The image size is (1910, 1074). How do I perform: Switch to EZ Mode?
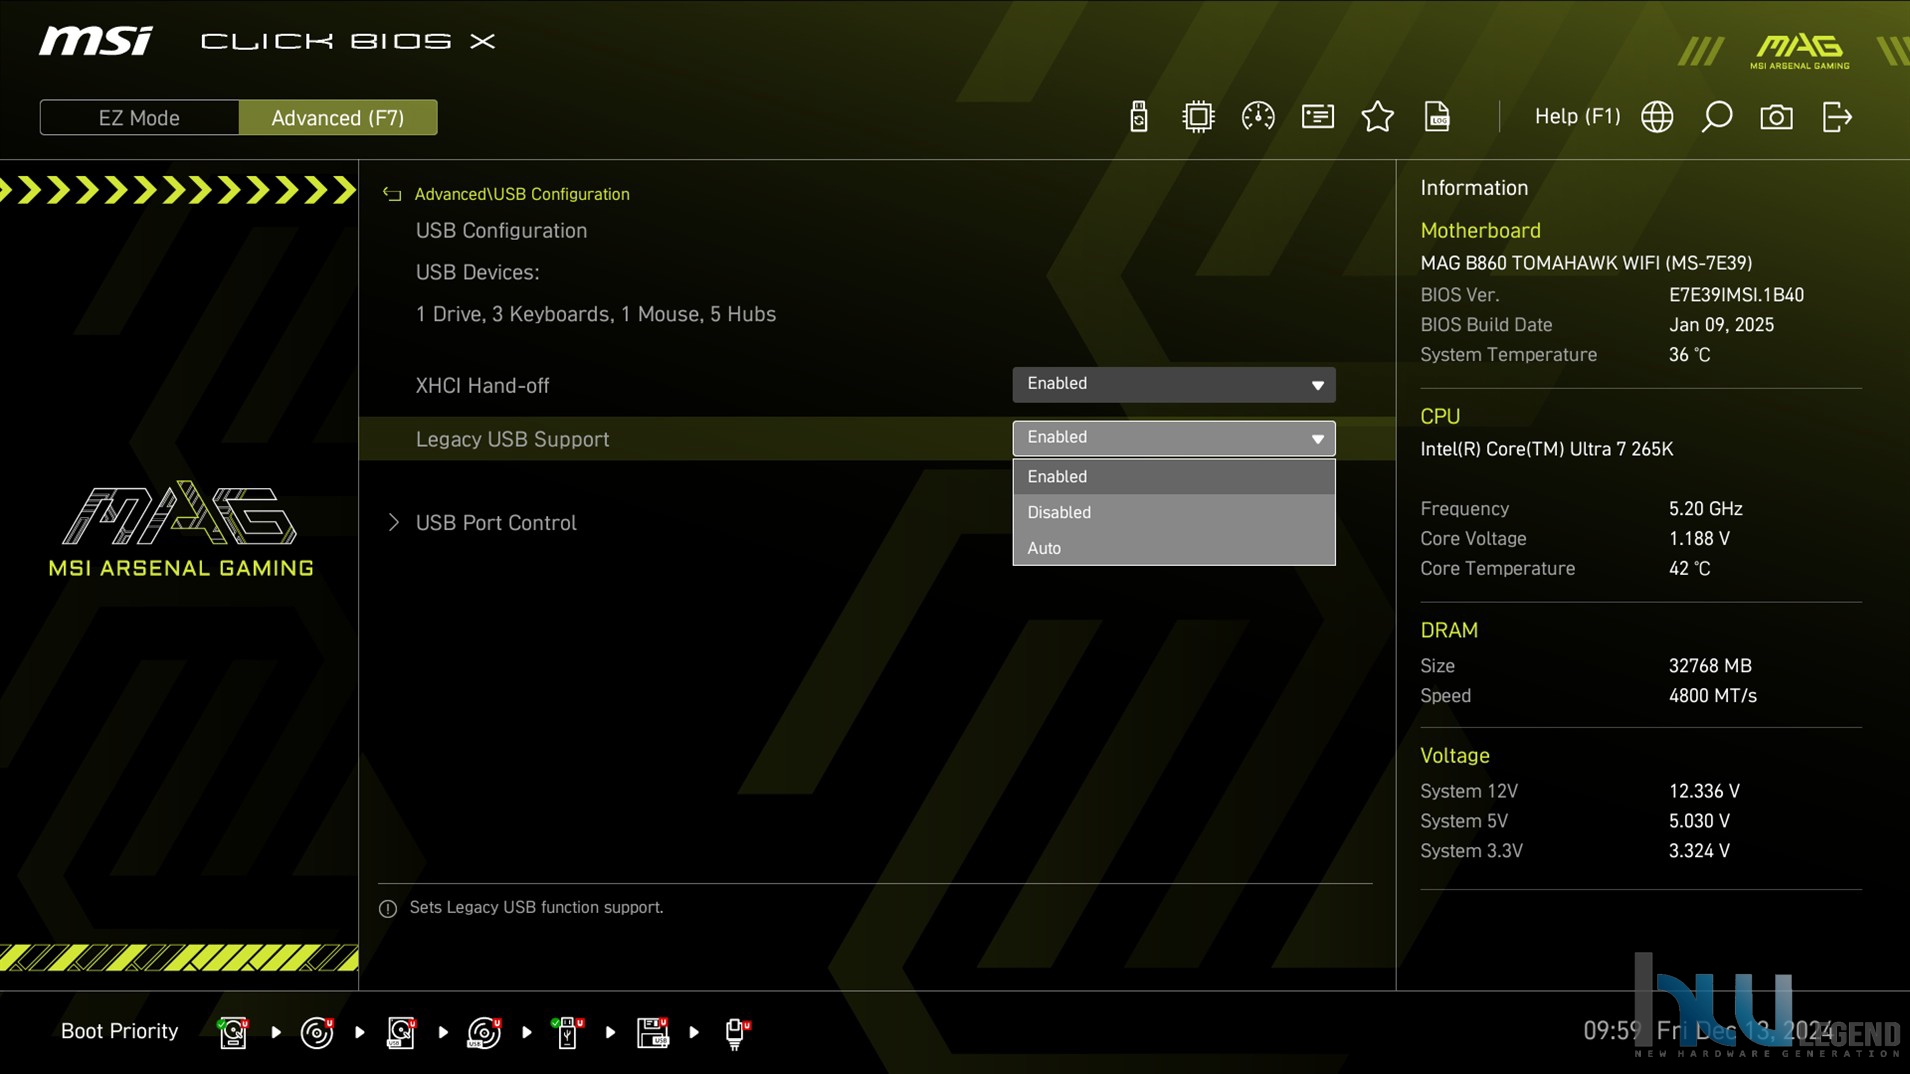[139, 117]
